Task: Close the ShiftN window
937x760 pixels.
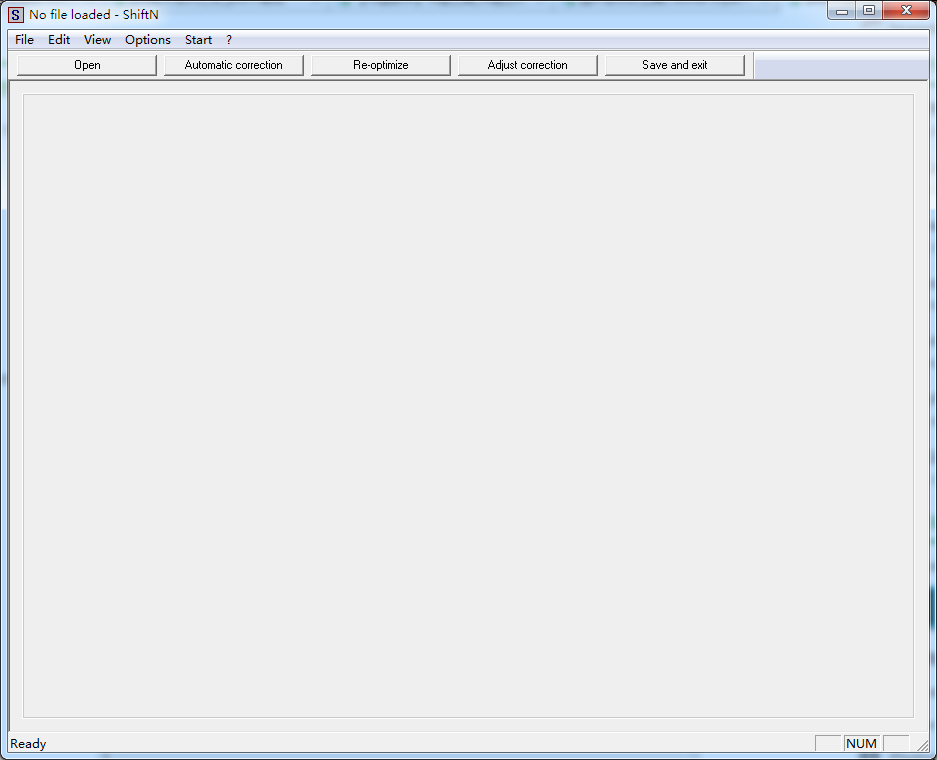Action: pyautogui.click(x=906, y=11)
